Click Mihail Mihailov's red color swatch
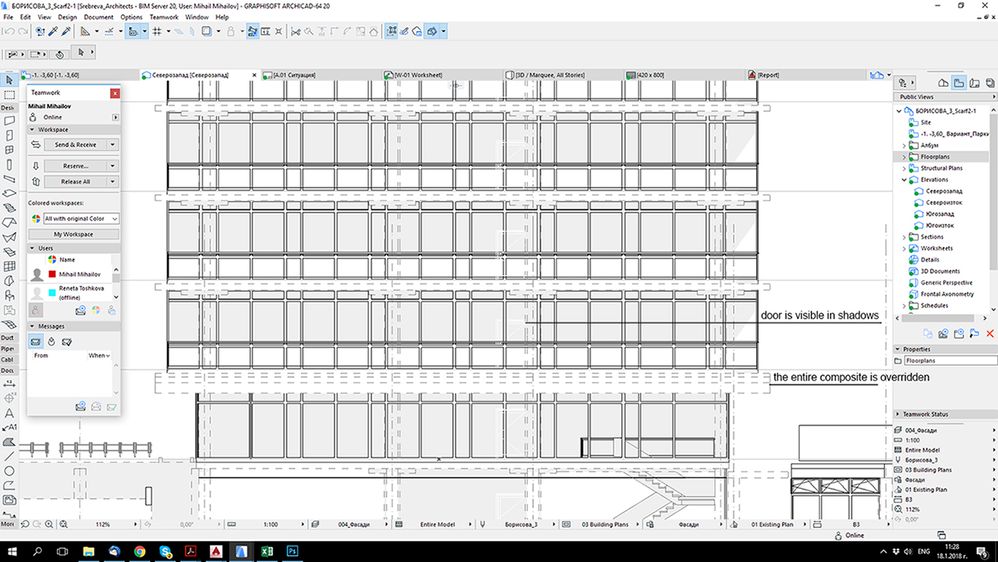This screenshot has width=998, height=562. tap(52, 274)
